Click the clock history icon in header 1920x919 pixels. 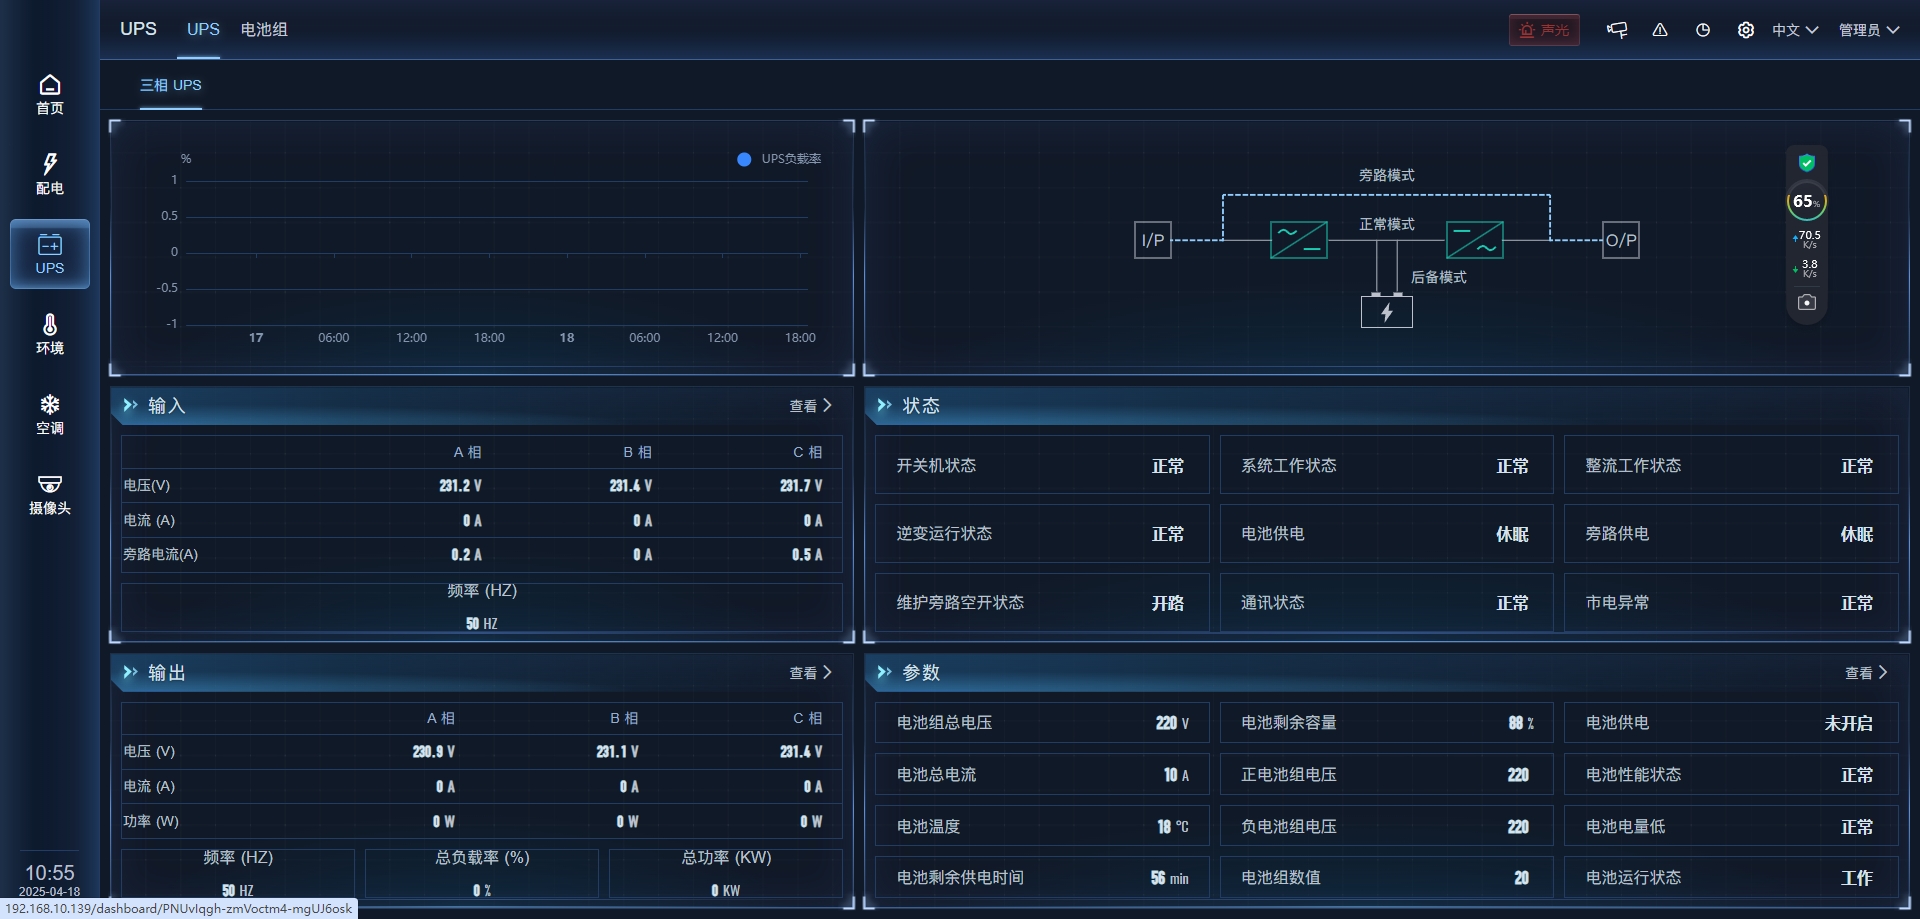pos(1703,30)
